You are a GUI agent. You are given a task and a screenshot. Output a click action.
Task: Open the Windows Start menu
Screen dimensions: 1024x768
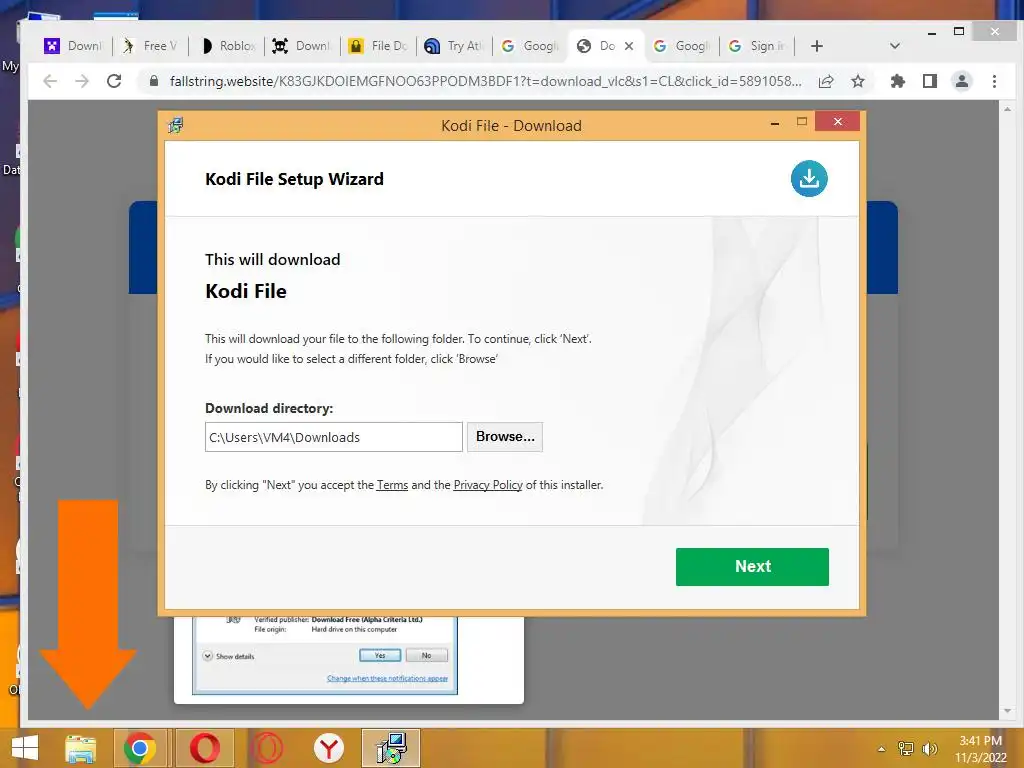pos(25,748)
